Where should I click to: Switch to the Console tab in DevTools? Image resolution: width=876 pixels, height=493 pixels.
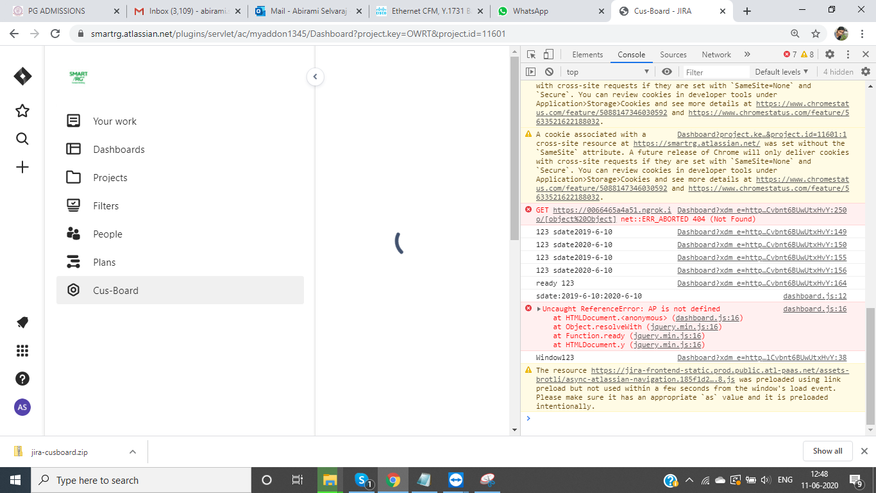pyautogui.click(x=631, y=55)
